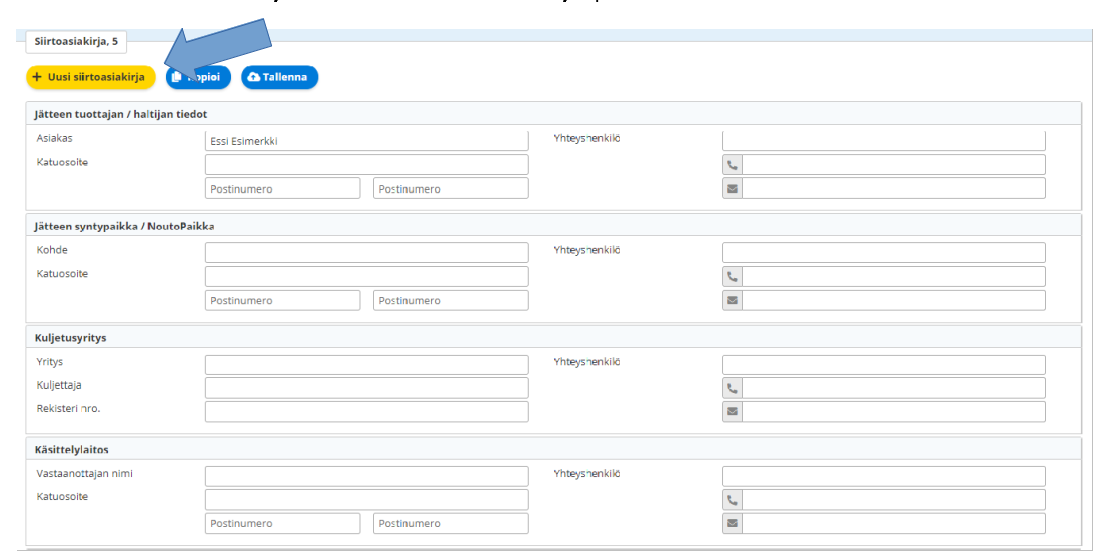Image resolution: width=1099 pixels, height=558 pixels.
Task: Click the Kohde label
Action: point(52,250)
